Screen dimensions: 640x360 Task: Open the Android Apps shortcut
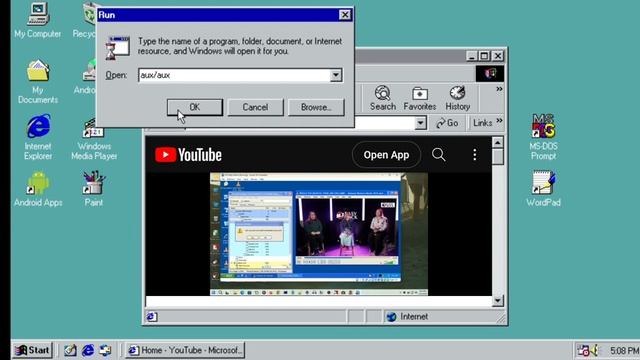coord(38,189)
